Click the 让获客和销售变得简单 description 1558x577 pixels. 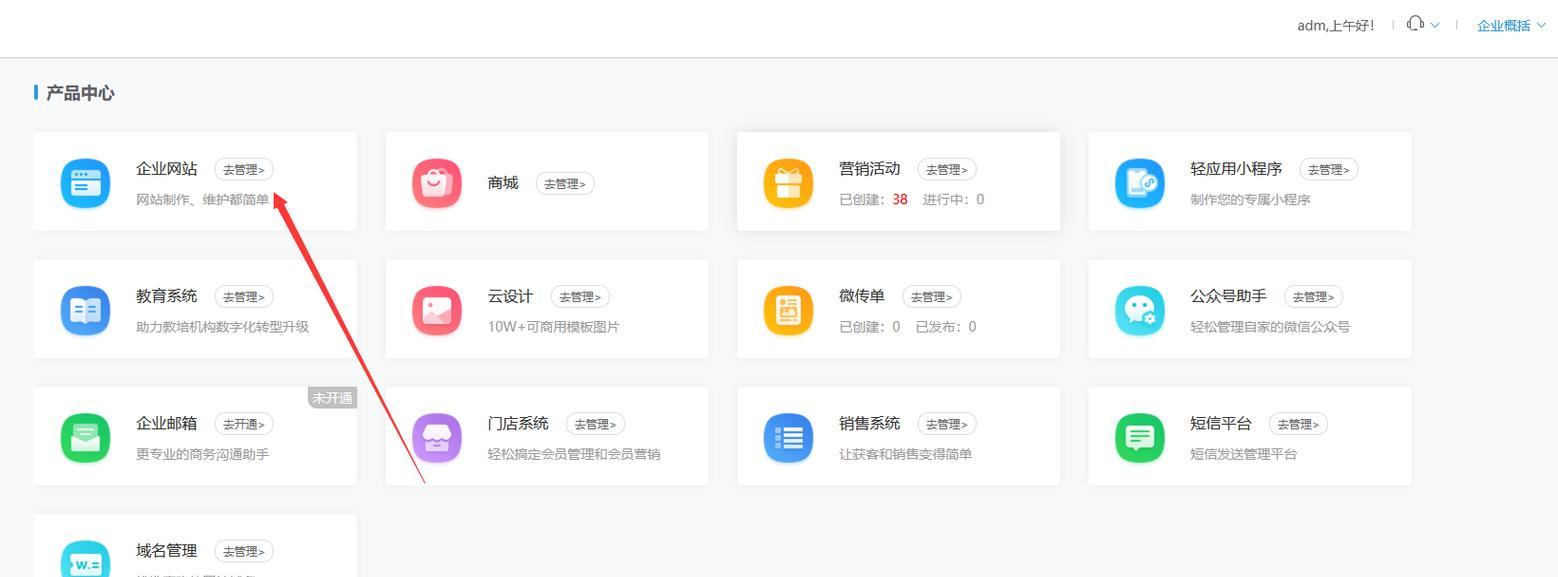905,453
